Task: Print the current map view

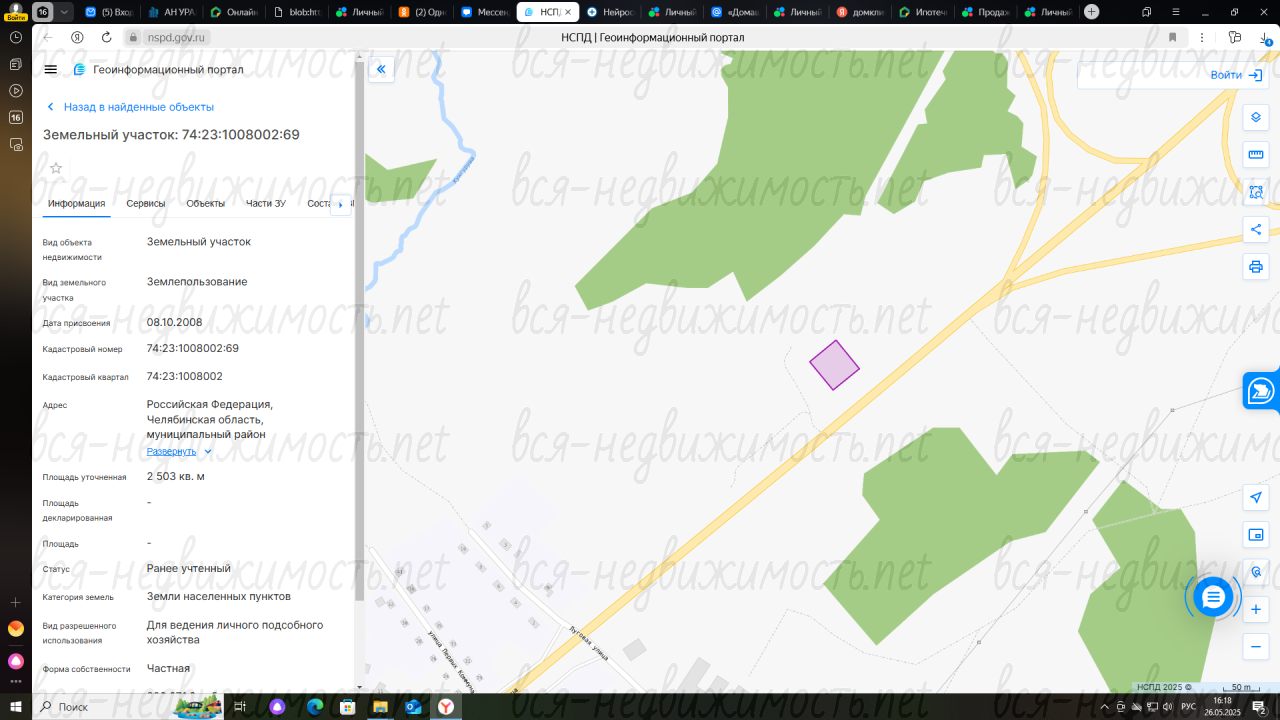Action: coord(1256,267)
